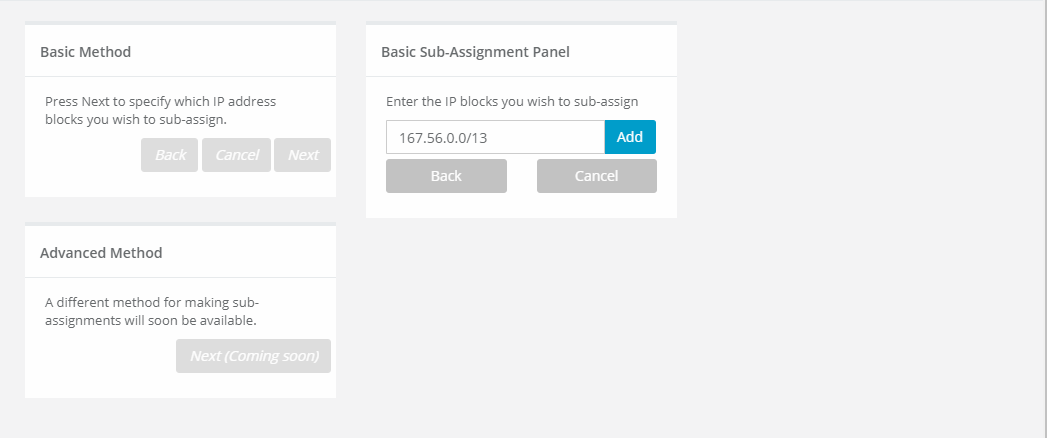The width and height of the screenshot is (1047, 438).
Task: Click the Next (Coming soon) button
Action: (x=254, y=356)
